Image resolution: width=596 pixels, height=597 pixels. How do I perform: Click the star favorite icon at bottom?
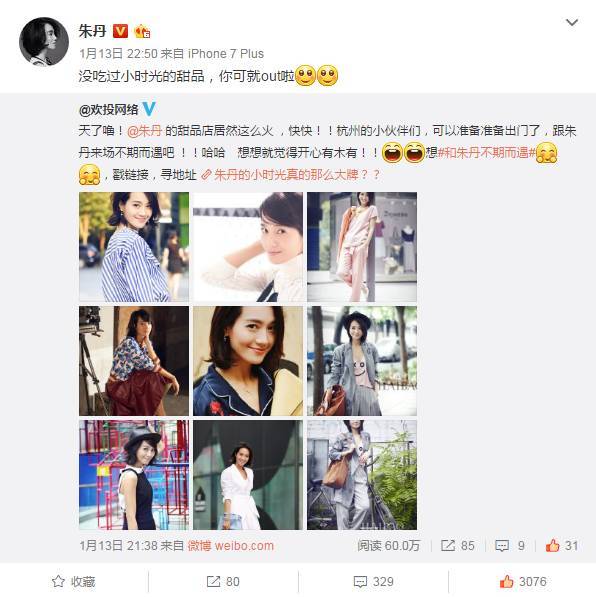coord(58,581)
